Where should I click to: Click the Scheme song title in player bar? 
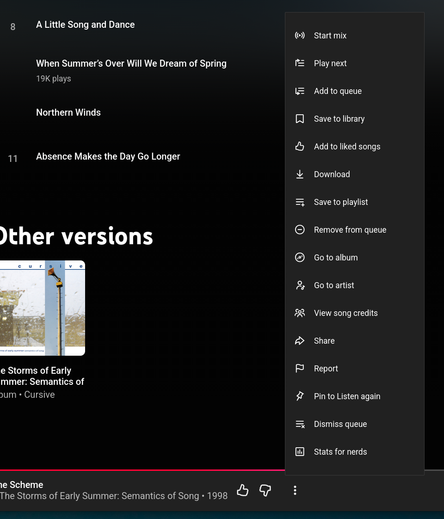21,485
